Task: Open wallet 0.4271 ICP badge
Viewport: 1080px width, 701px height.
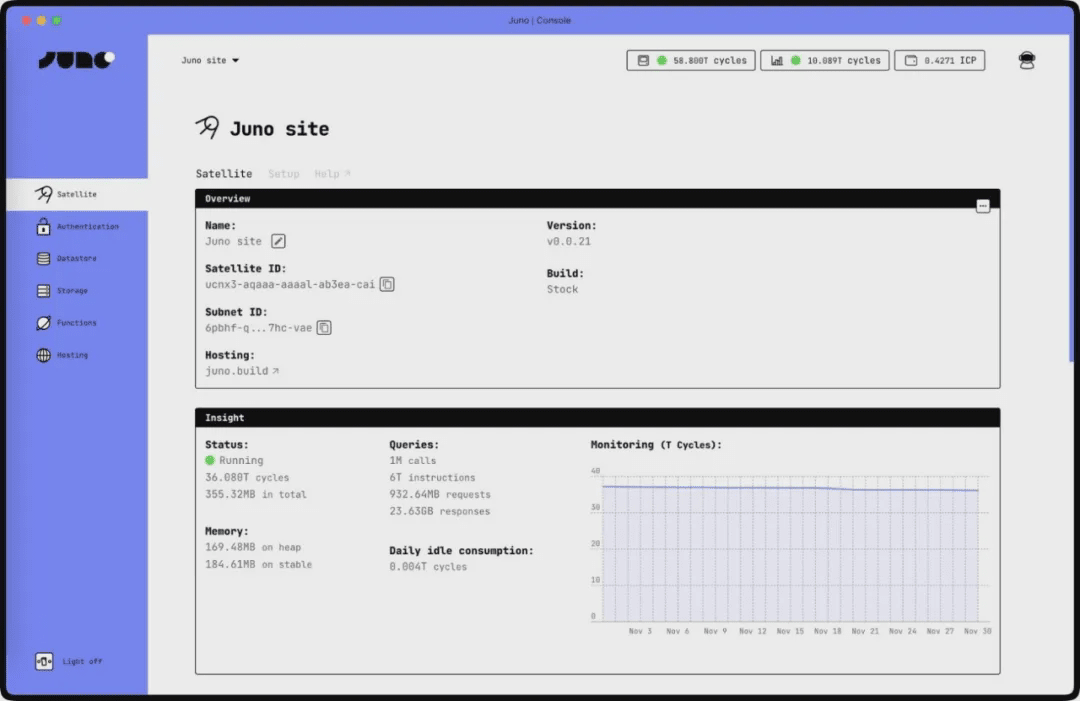Action: tap(939, 61)
